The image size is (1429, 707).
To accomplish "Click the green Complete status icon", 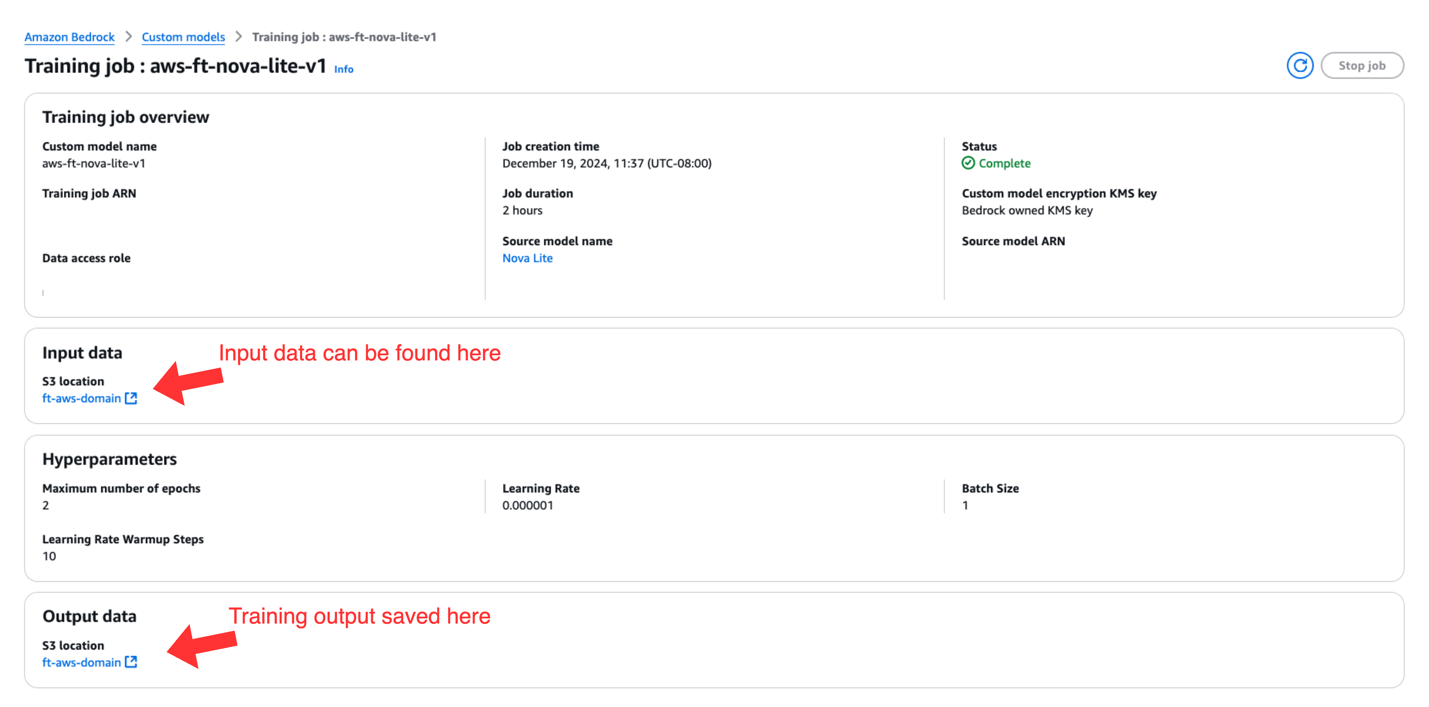I will 968,163.
